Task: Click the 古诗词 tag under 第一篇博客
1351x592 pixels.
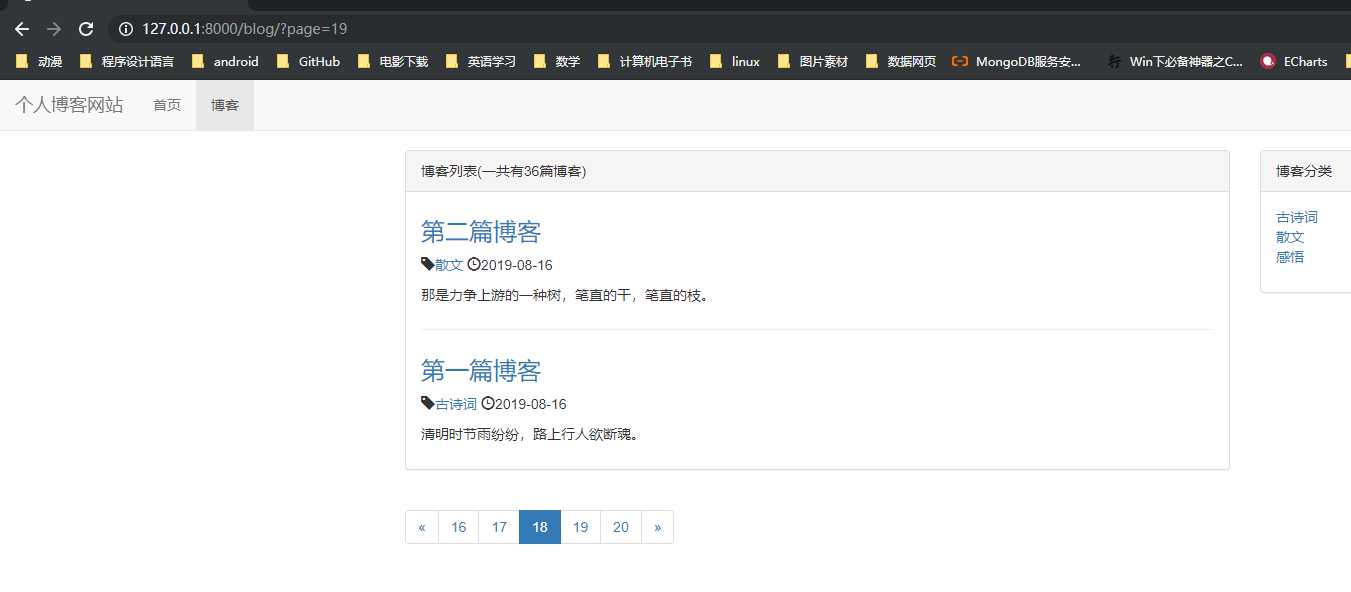Action: click(456, 404)
